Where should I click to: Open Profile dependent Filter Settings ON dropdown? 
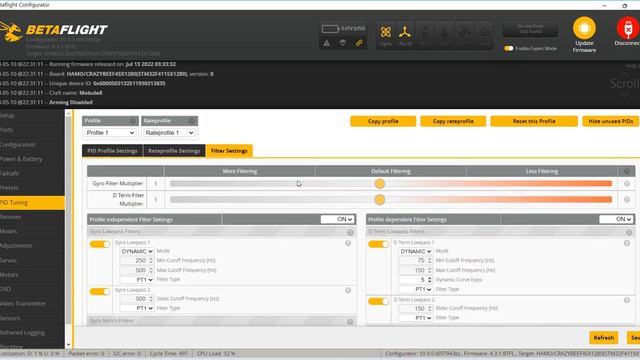tap(616, 219)
